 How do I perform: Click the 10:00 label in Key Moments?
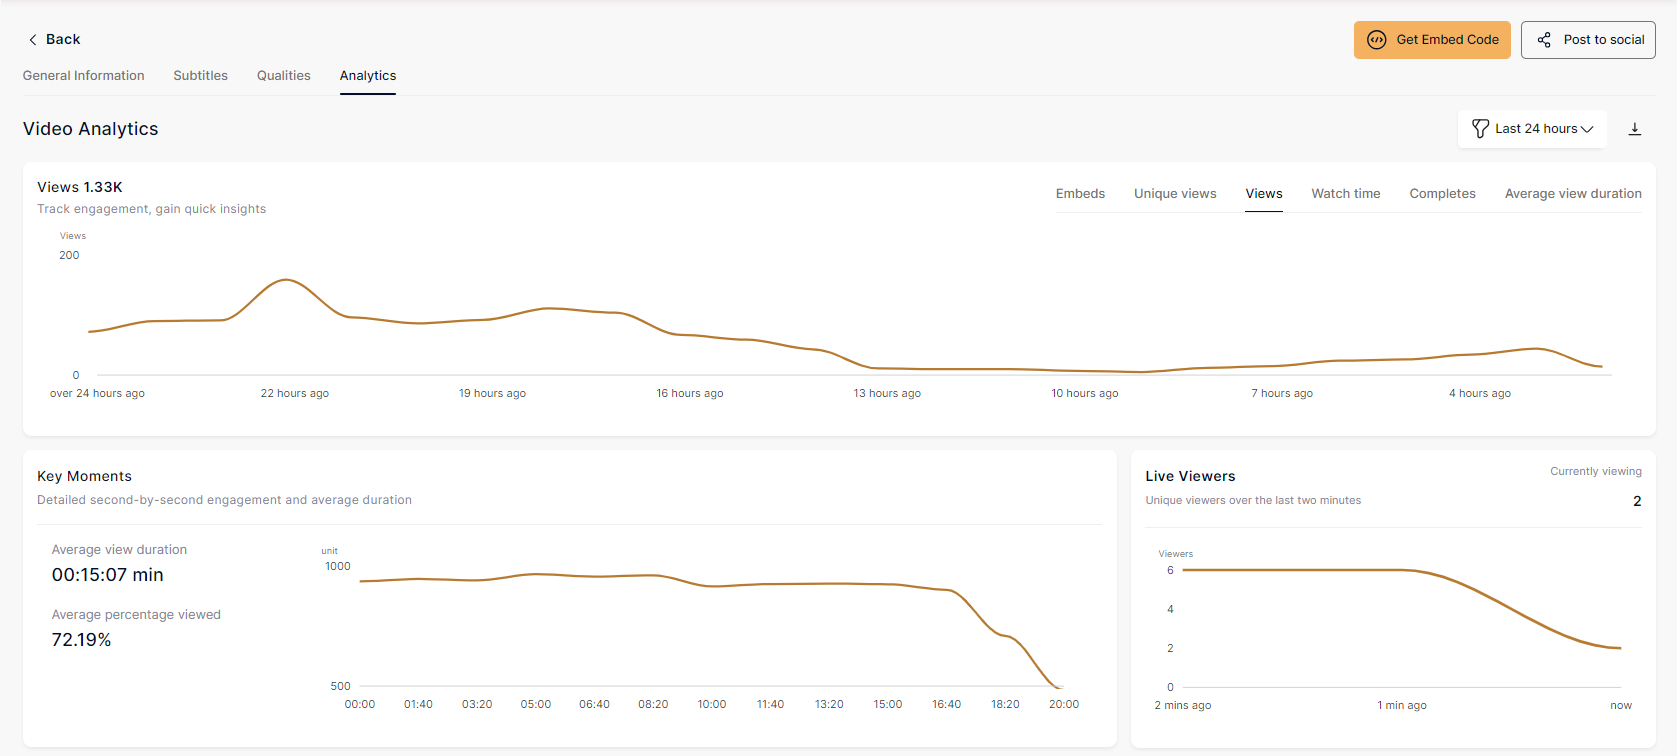coord(712,705)
